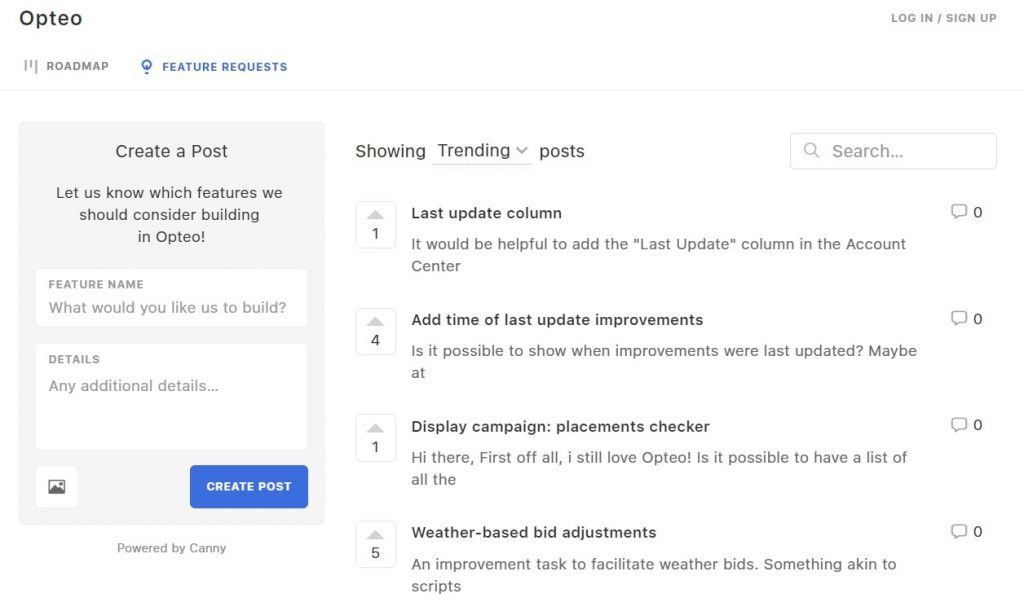Click comment icon on Last update column
The image size is (1024, 611).
click(x=959, y=212)
